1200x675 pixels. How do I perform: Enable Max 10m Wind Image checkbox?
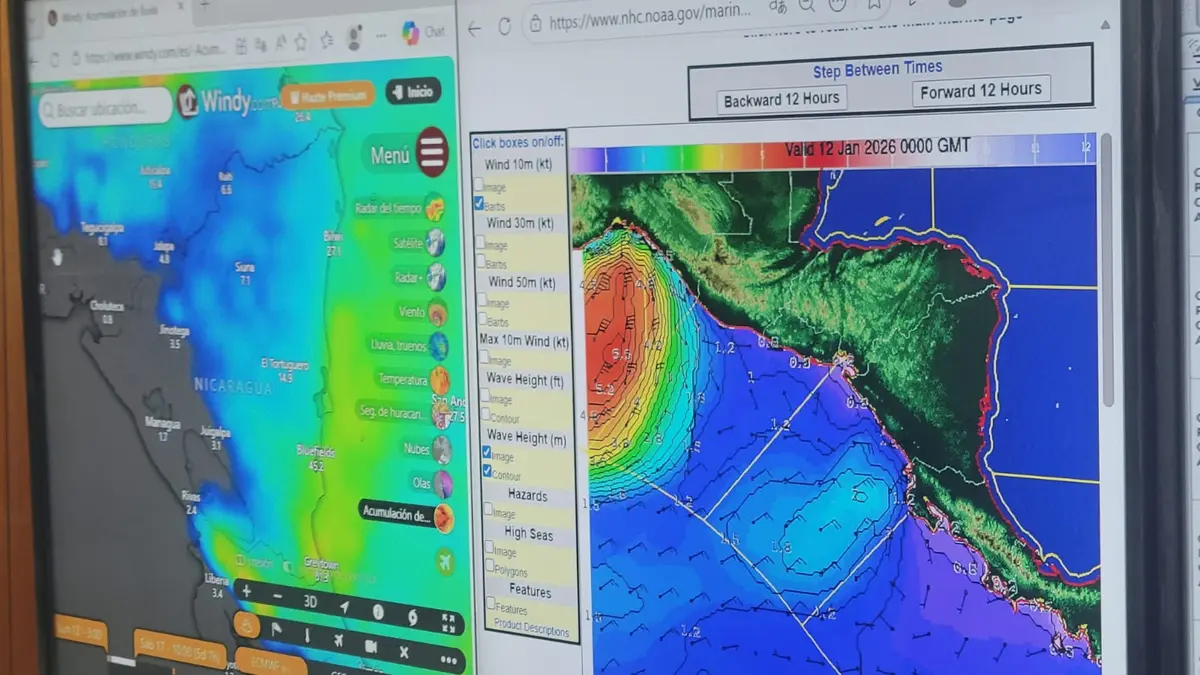pyautogui.click(x=483, y=357)
